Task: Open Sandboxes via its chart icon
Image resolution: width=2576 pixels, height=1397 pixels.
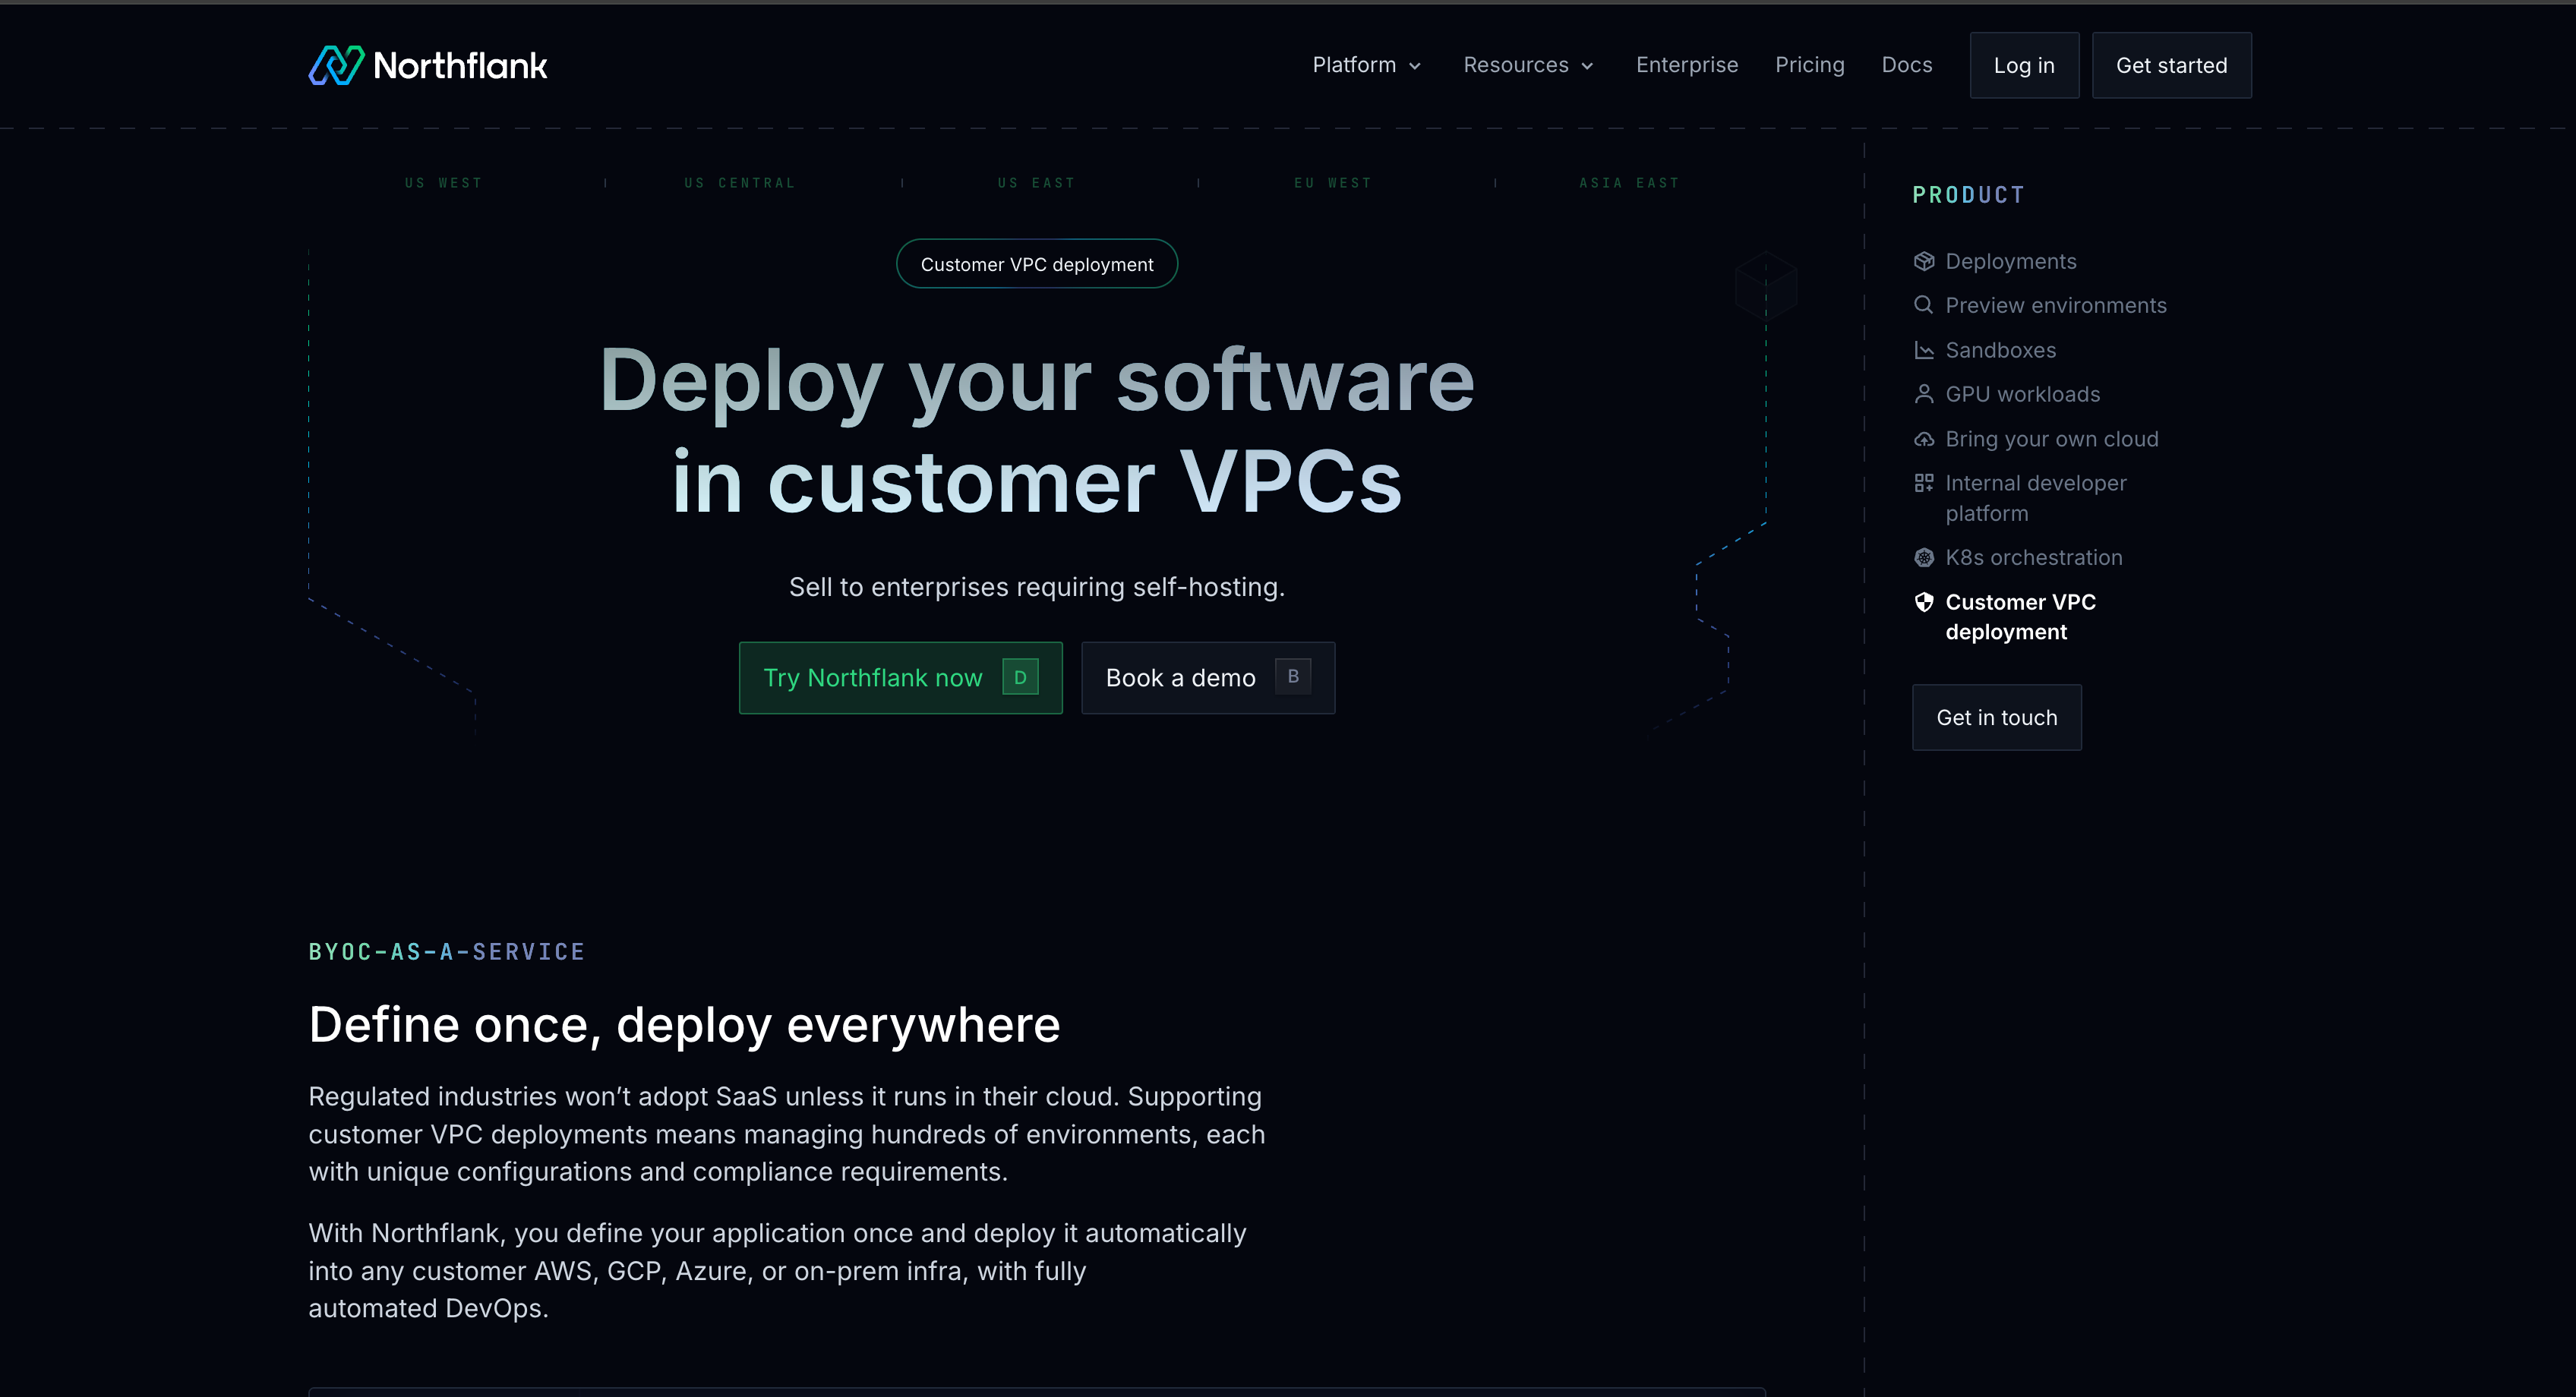Action: click(x=1924, y=350)
